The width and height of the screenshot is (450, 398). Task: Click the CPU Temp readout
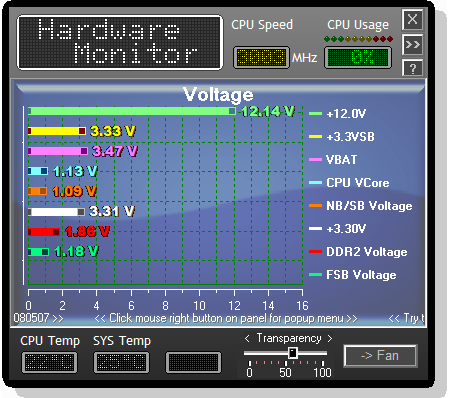(x=49, y=362)
